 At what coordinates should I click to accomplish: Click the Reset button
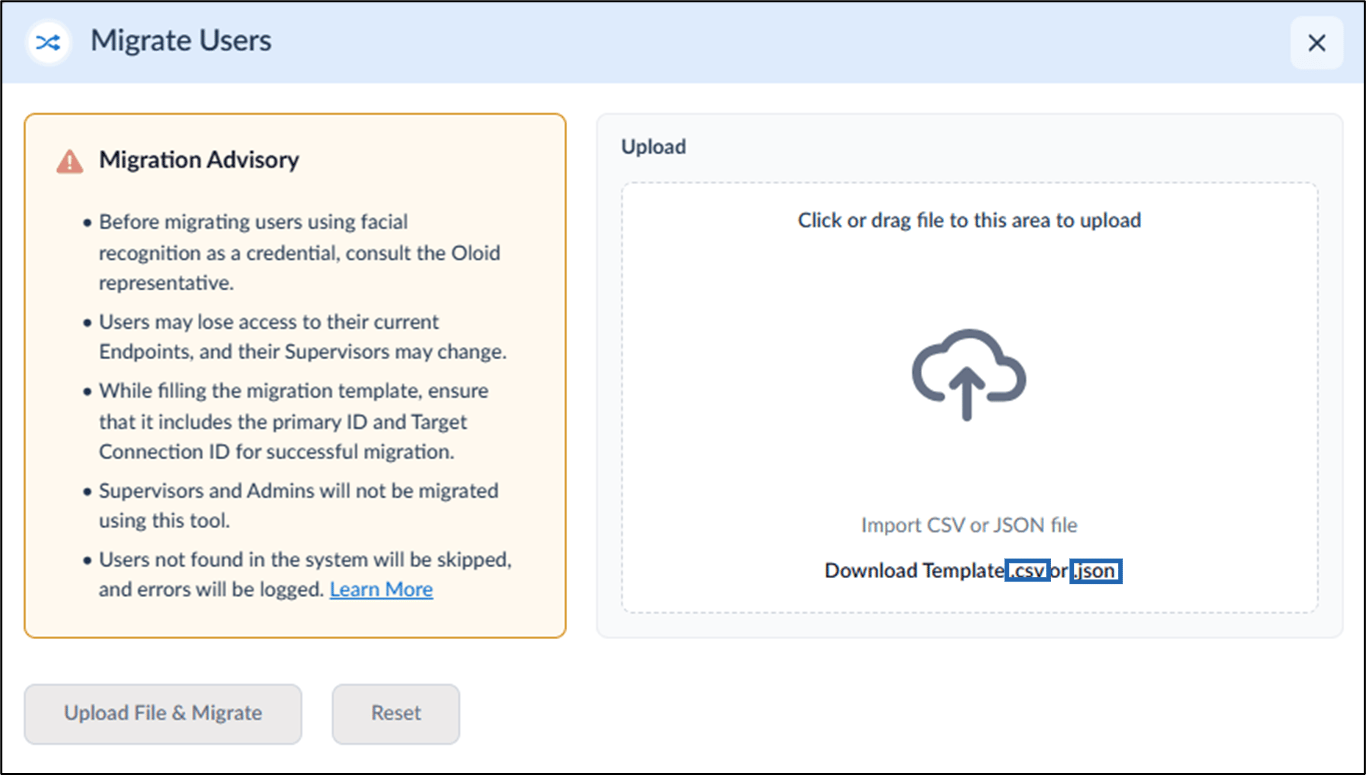[396, 713]
